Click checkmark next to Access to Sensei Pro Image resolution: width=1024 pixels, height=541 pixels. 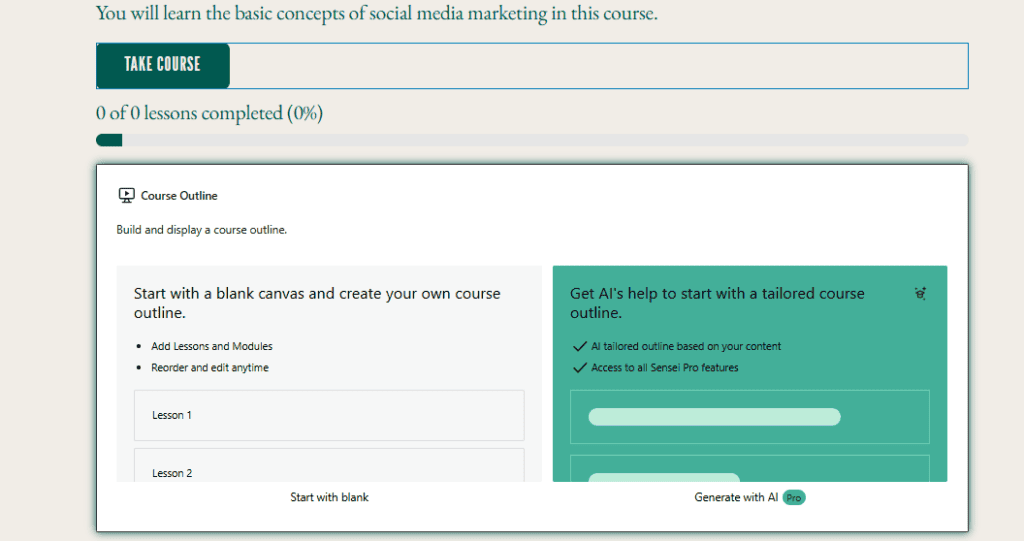(579, 368)
